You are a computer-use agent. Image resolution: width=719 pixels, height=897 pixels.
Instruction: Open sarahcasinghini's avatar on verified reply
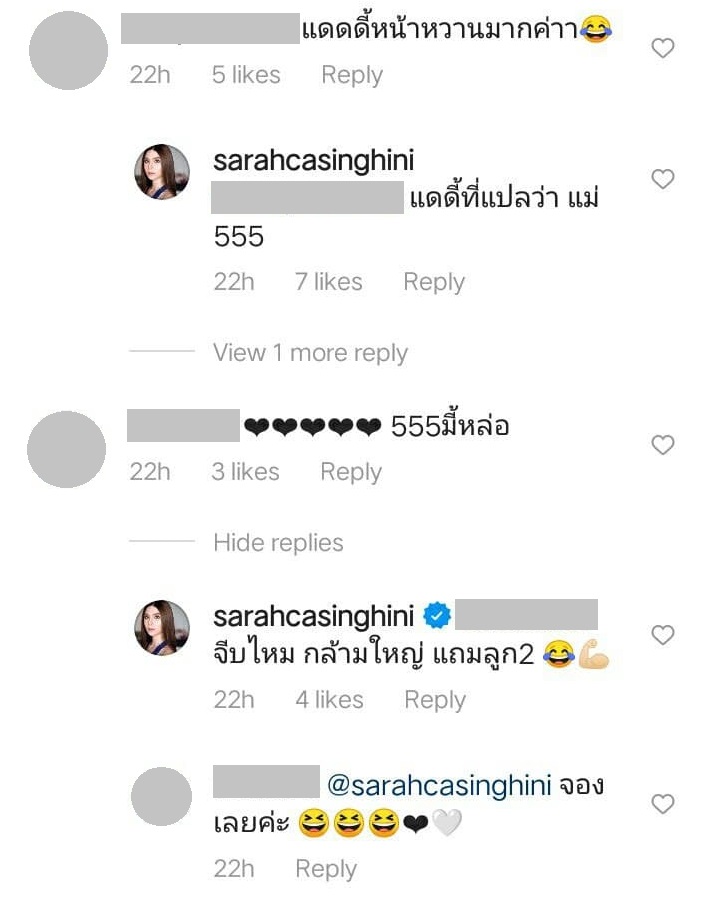162,627
